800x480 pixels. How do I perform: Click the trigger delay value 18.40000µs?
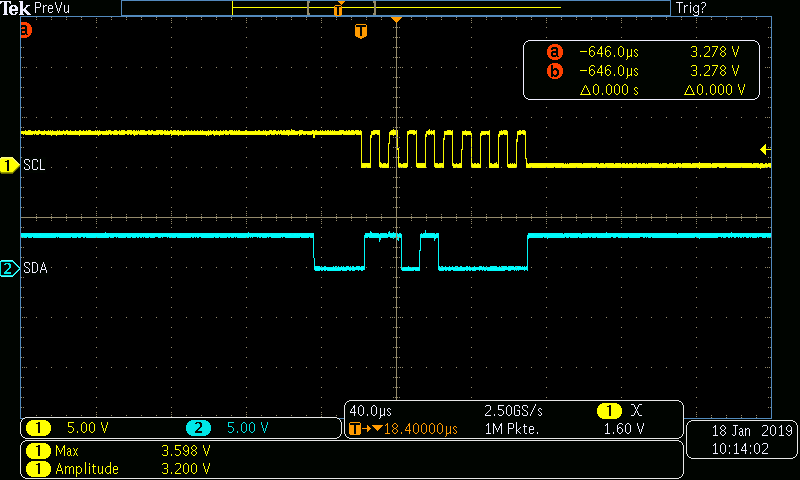[x=420, y=429]
